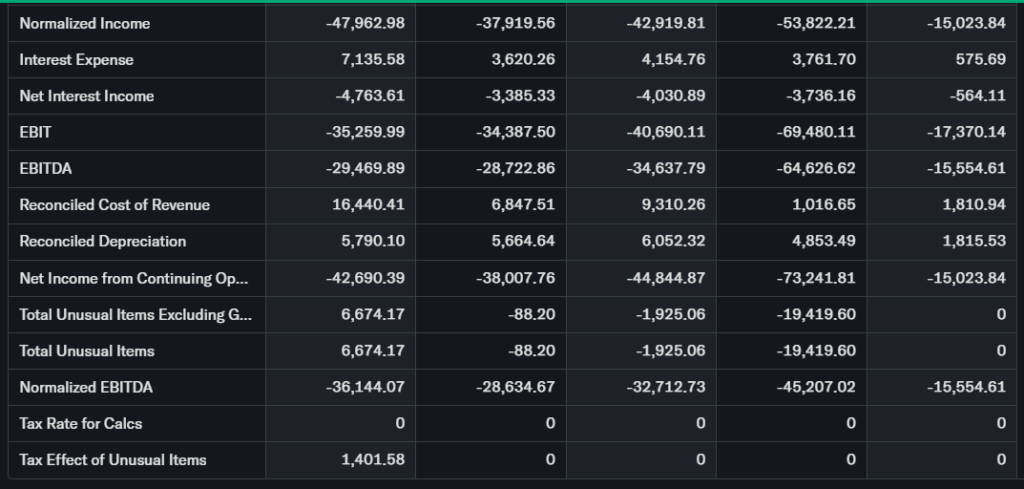This screenshot has width=1024, height=489.
Task: Click the 1,401.58 tax effect value
Action: pyautogui.click(x=372, y=460)
